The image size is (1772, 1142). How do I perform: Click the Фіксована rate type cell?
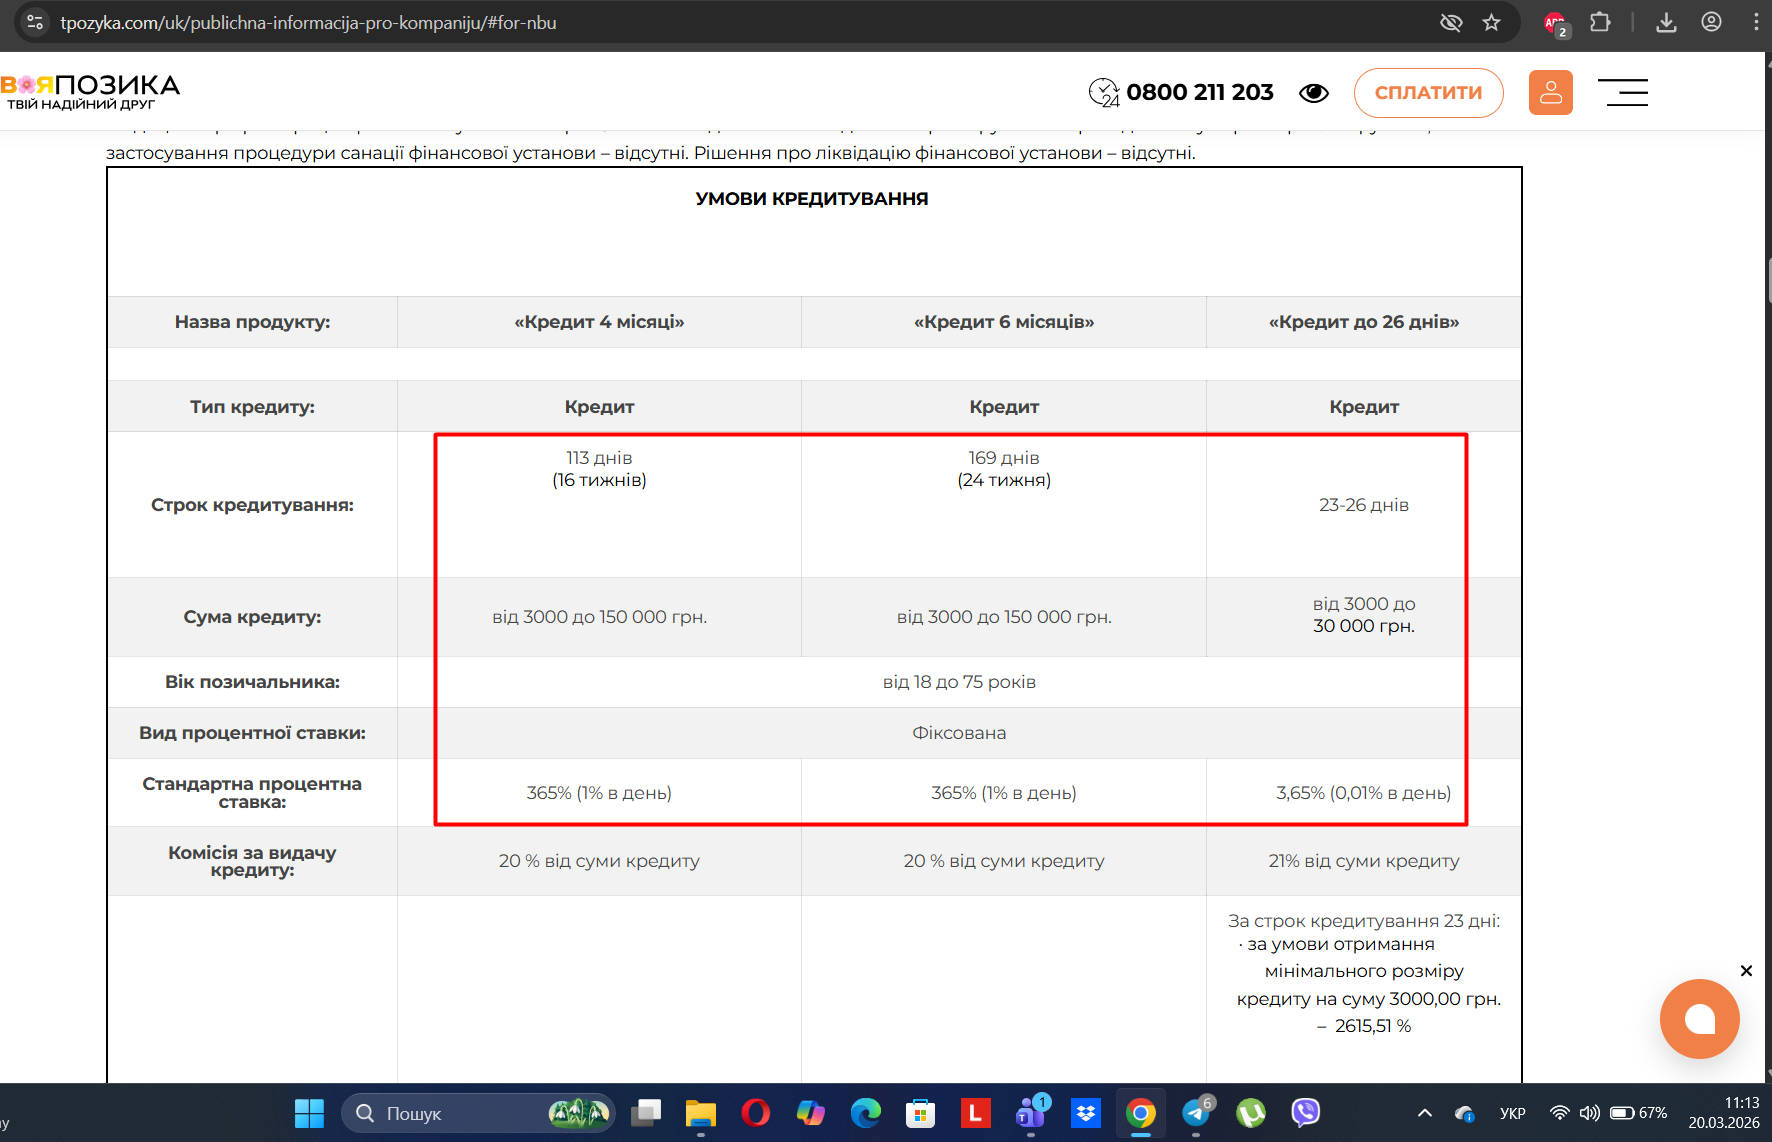(959, 733)
